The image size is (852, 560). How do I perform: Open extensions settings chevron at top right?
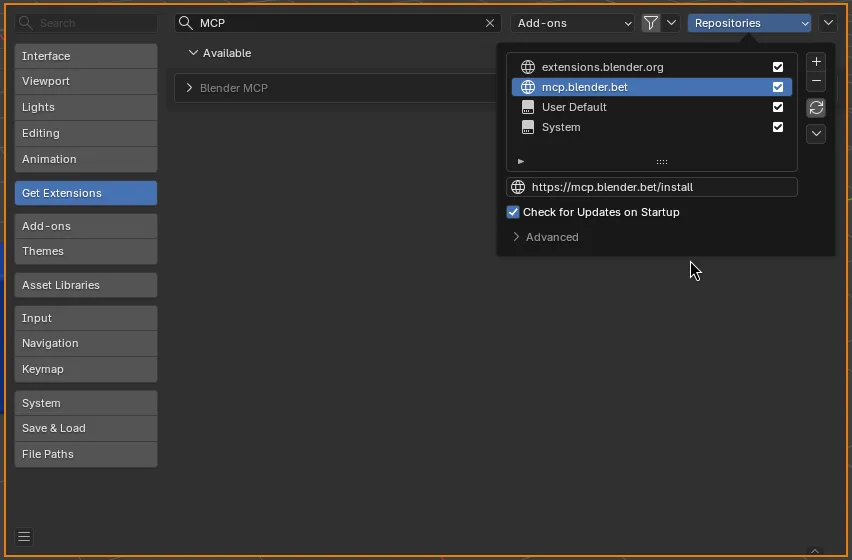click(x=828, y=23)
